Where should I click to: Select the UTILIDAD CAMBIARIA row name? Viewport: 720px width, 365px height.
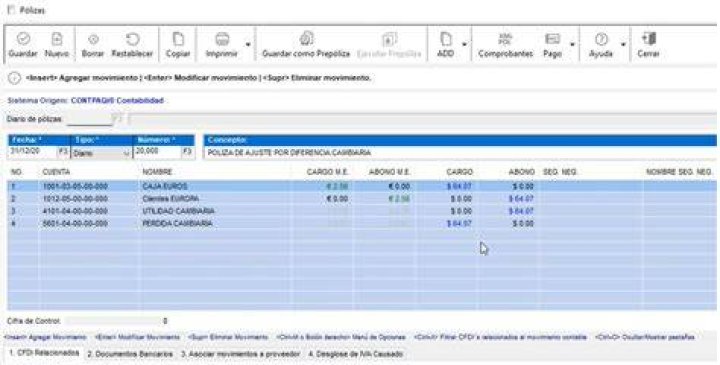coord(178,211)
